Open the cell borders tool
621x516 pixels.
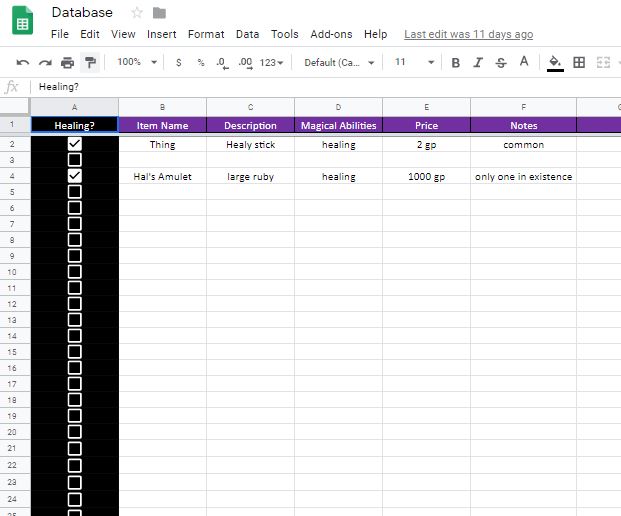(x=578, y=62)
